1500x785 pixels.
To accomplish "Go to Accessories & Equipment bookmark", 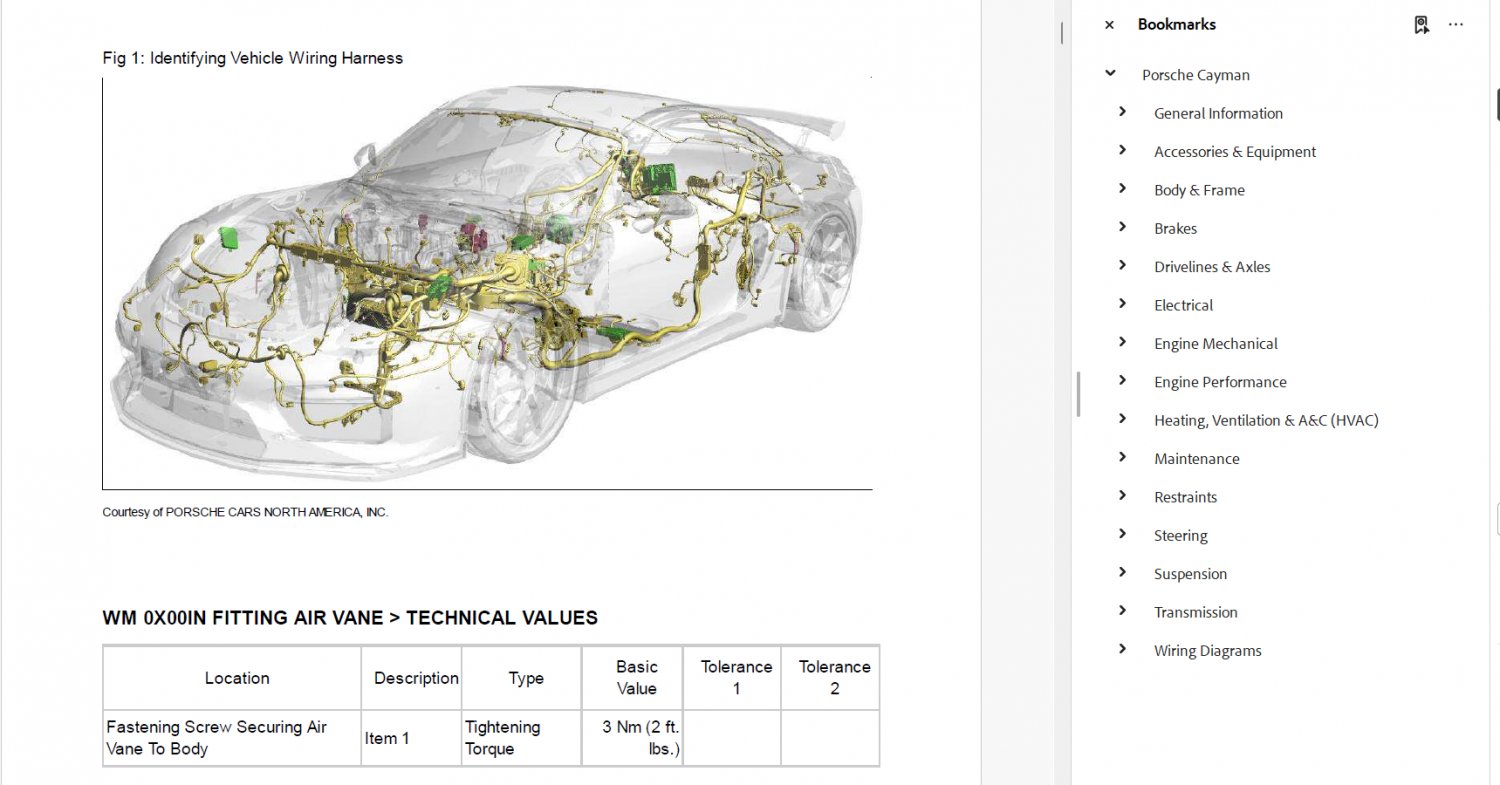I will coord(1235,152).
